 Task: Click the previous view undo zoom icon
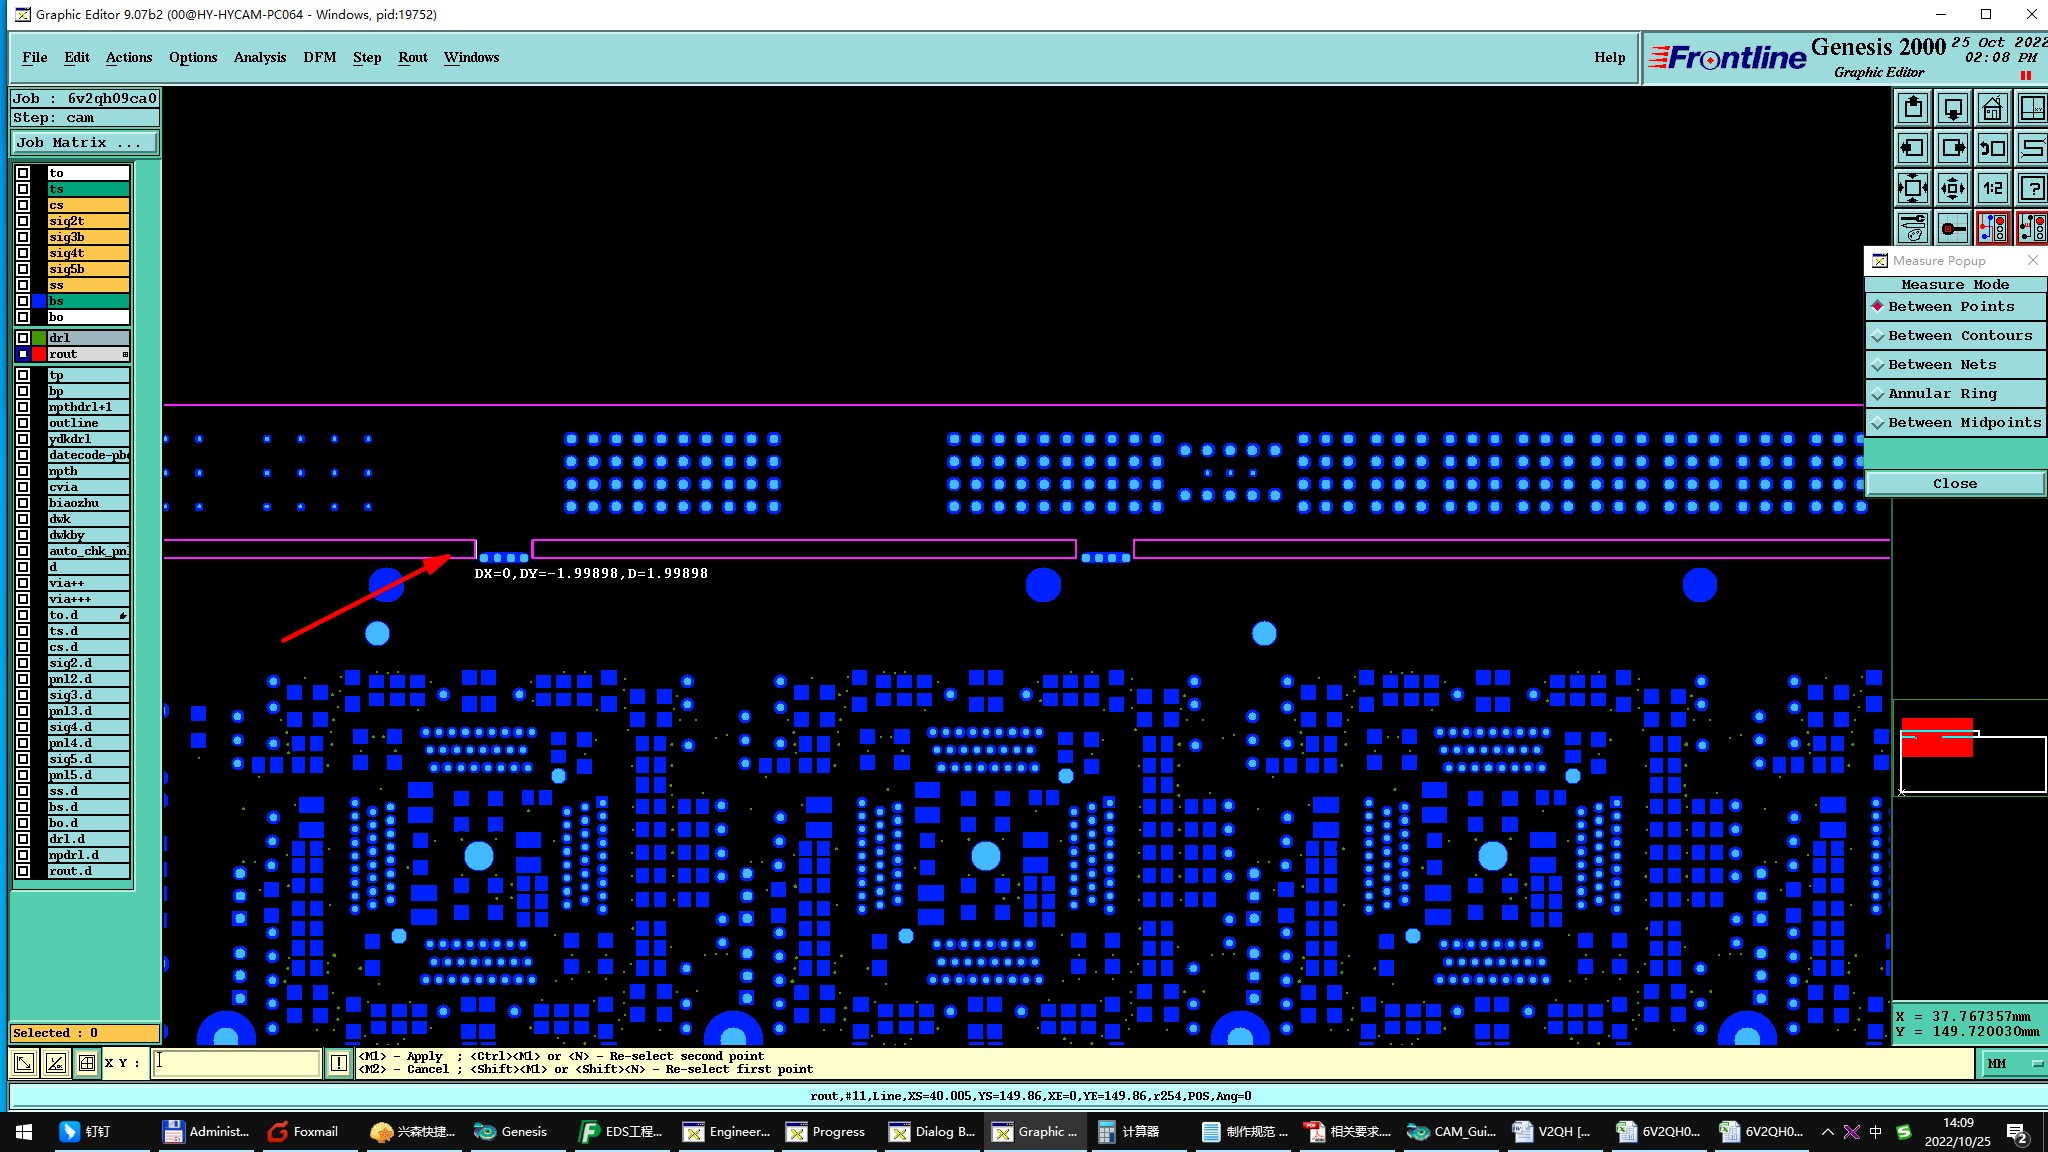1992,148
